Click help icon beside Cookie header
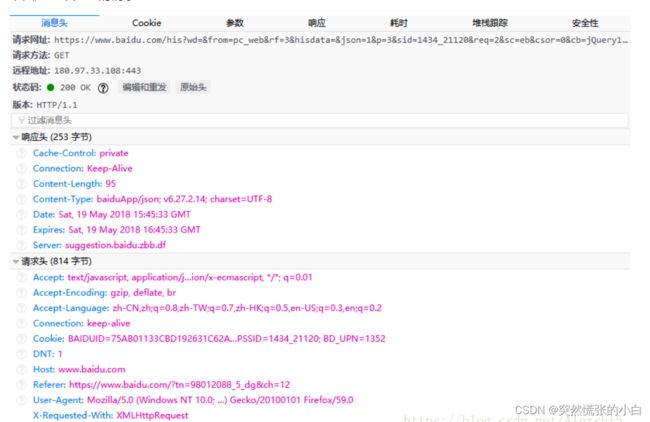 coord(21,339)
